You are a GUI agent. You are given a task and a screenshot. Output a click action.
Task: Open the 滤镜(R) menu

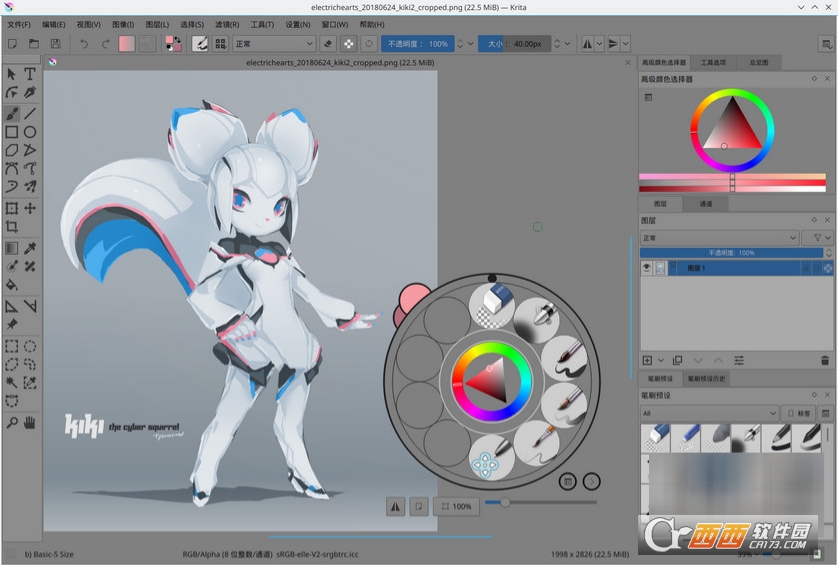[227, 25]
